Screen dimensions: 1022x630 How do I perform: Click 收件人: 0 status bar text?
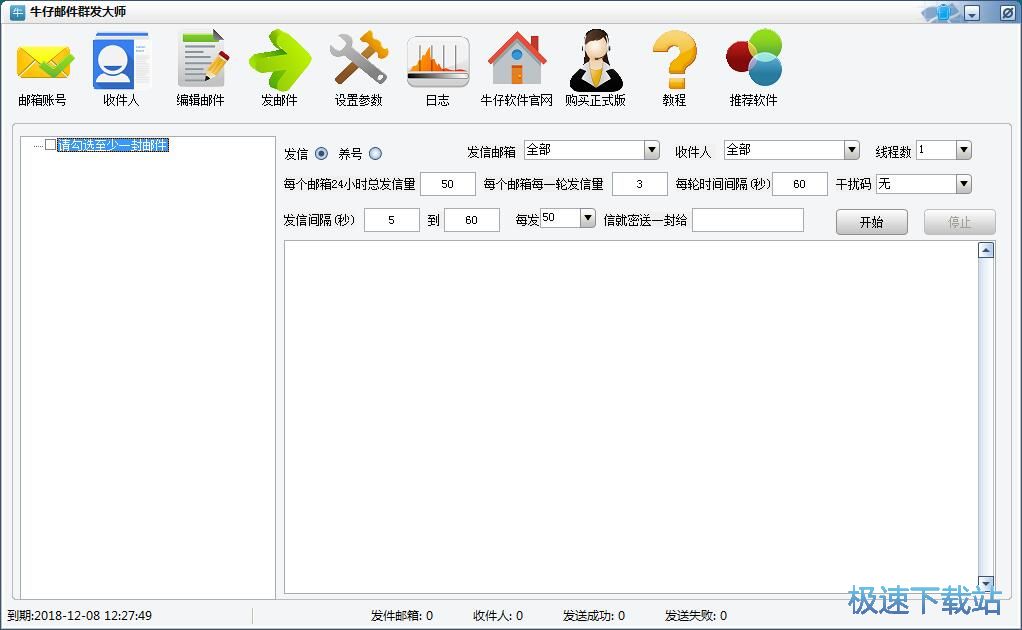498,616
